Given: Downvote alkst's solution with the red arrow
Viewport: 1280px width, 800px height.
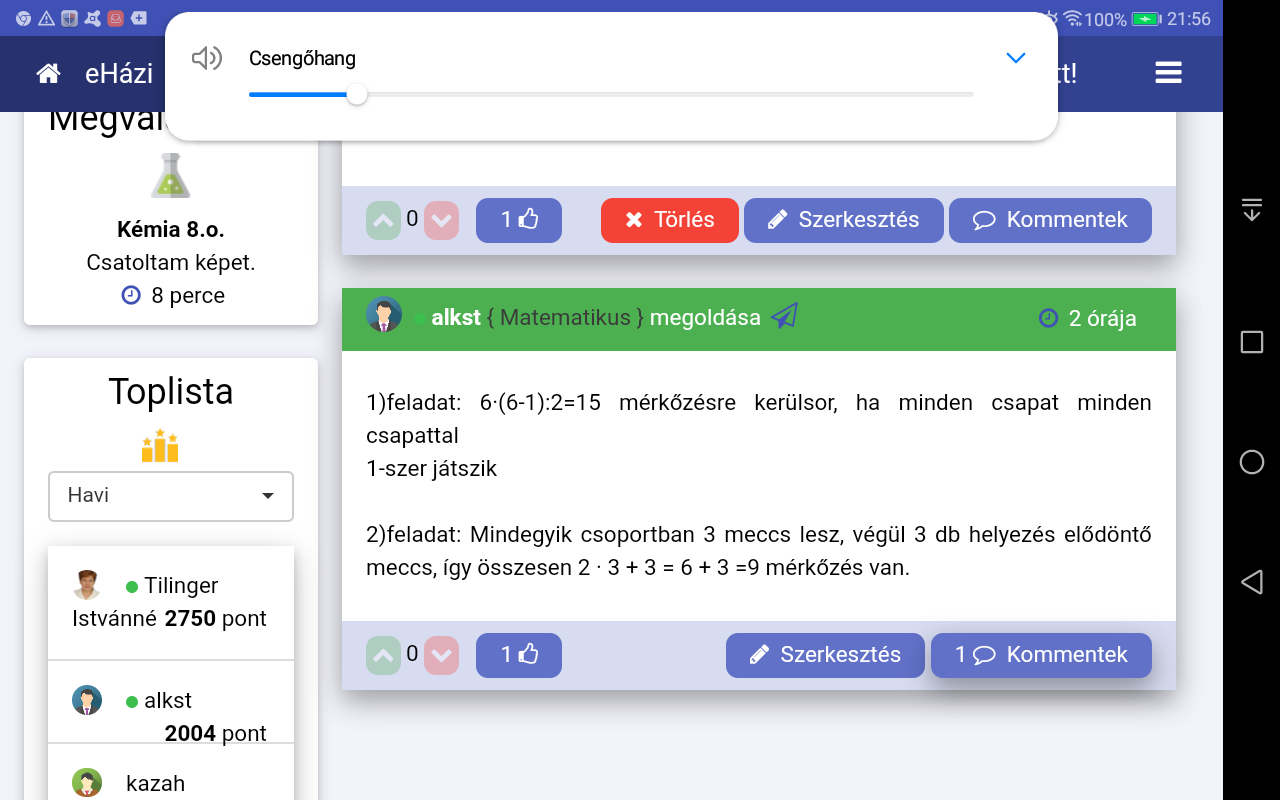Looking at the screenshot, I should coord(441,655).
